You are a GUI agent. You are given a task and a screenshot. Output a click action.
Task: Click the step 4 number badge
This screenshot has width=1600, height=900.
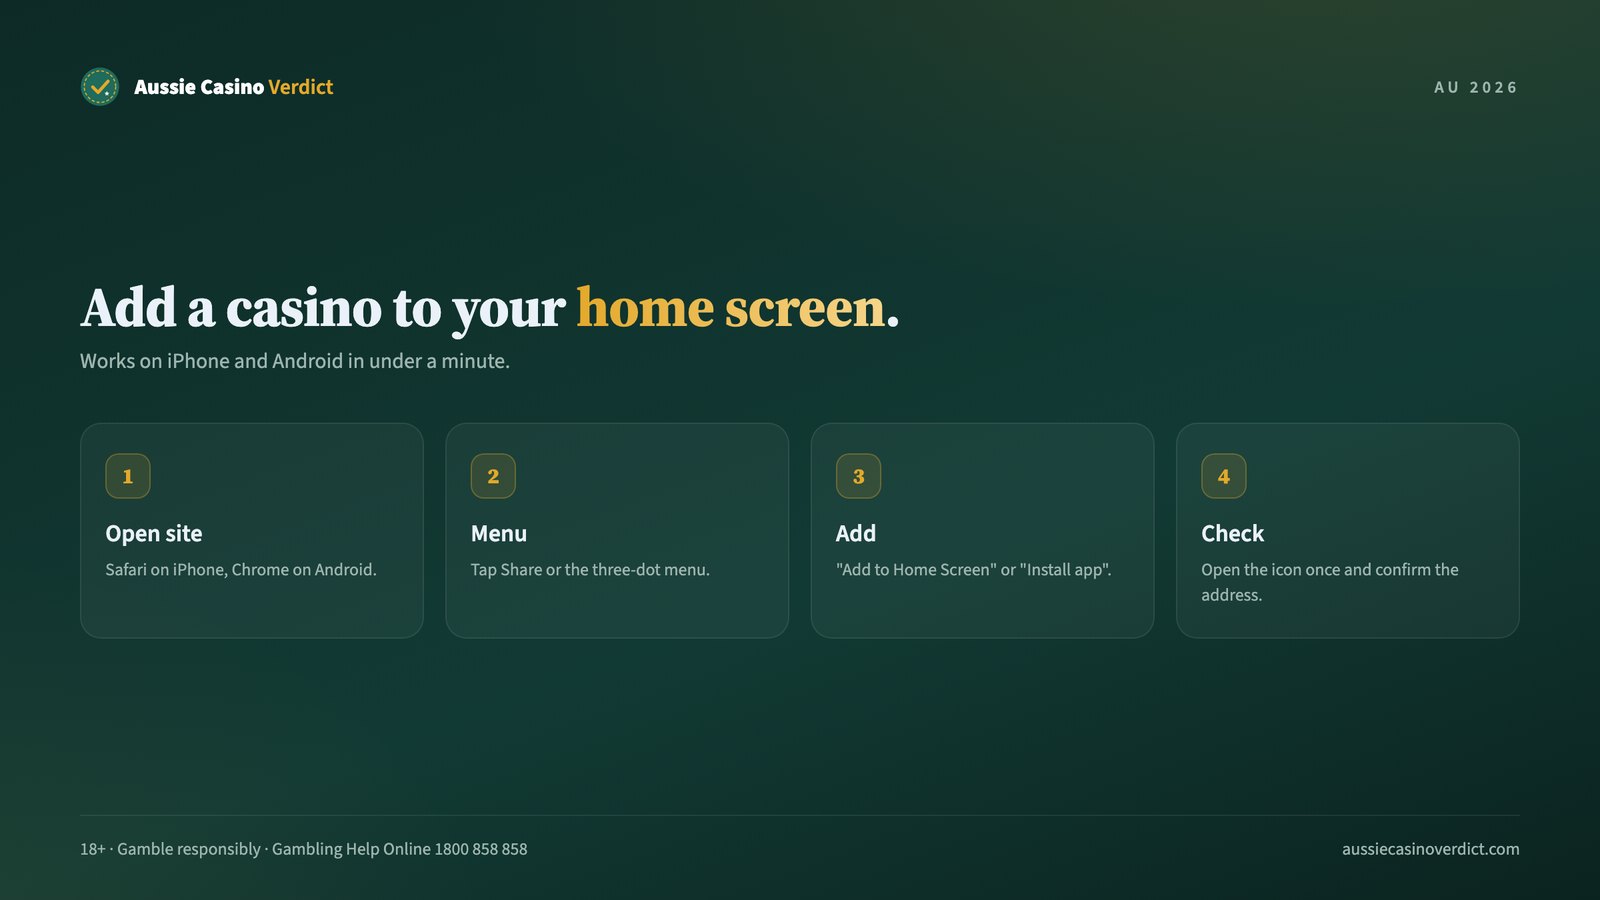[x=1224, y=476]
